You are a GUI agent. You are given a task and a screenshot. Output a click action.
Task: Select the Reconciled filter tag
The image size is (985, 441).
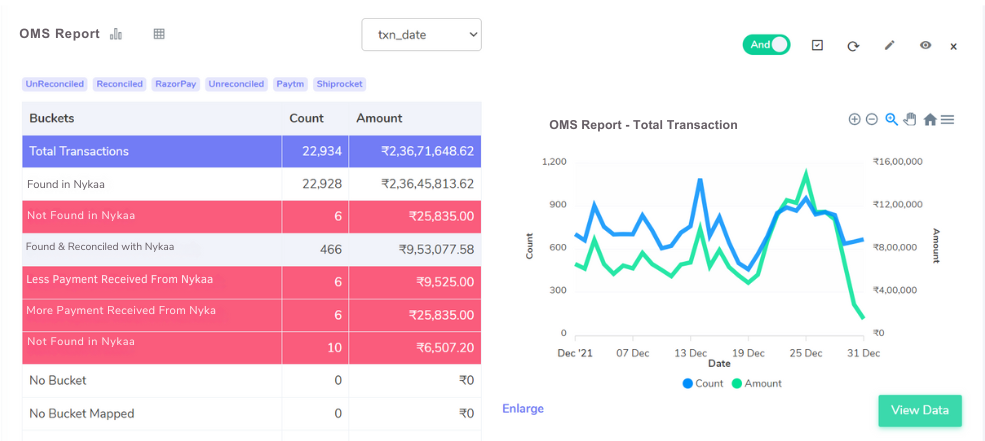click(120, 84)
